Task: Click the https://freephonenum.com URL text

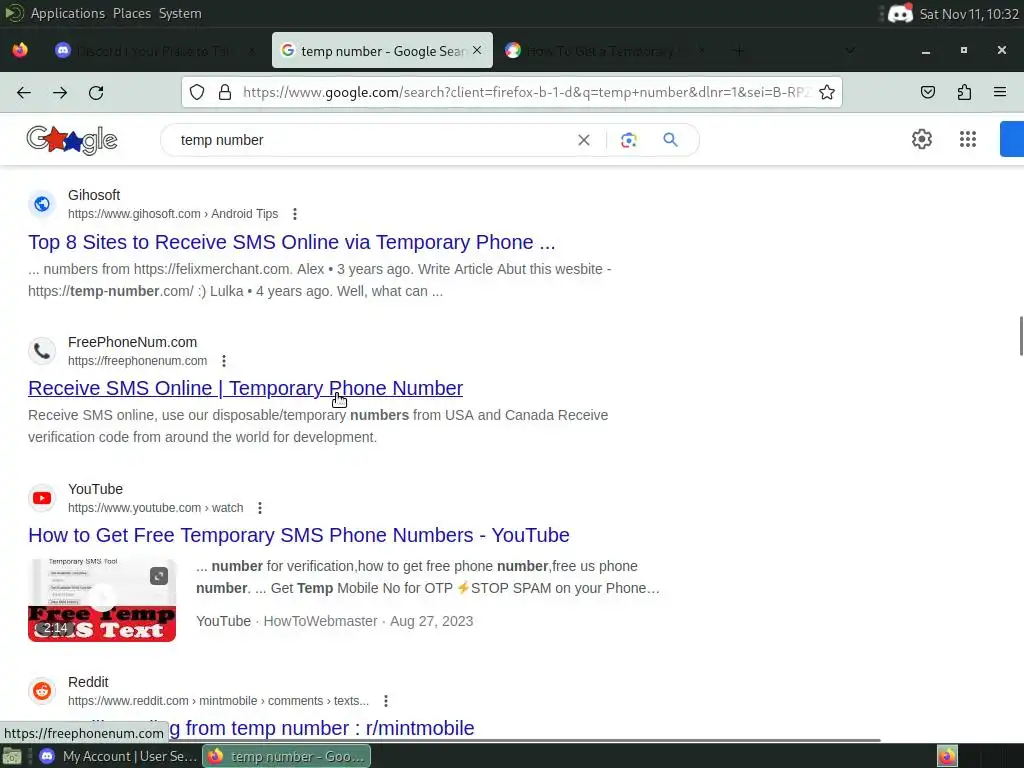Action: 137,361
